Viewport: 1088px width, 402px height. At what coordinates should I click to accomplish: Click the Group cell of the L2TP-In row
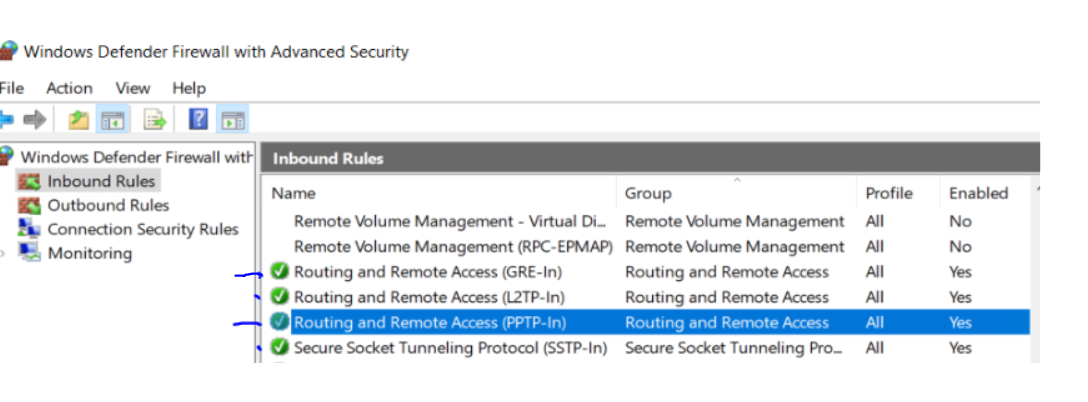[727, 296]
